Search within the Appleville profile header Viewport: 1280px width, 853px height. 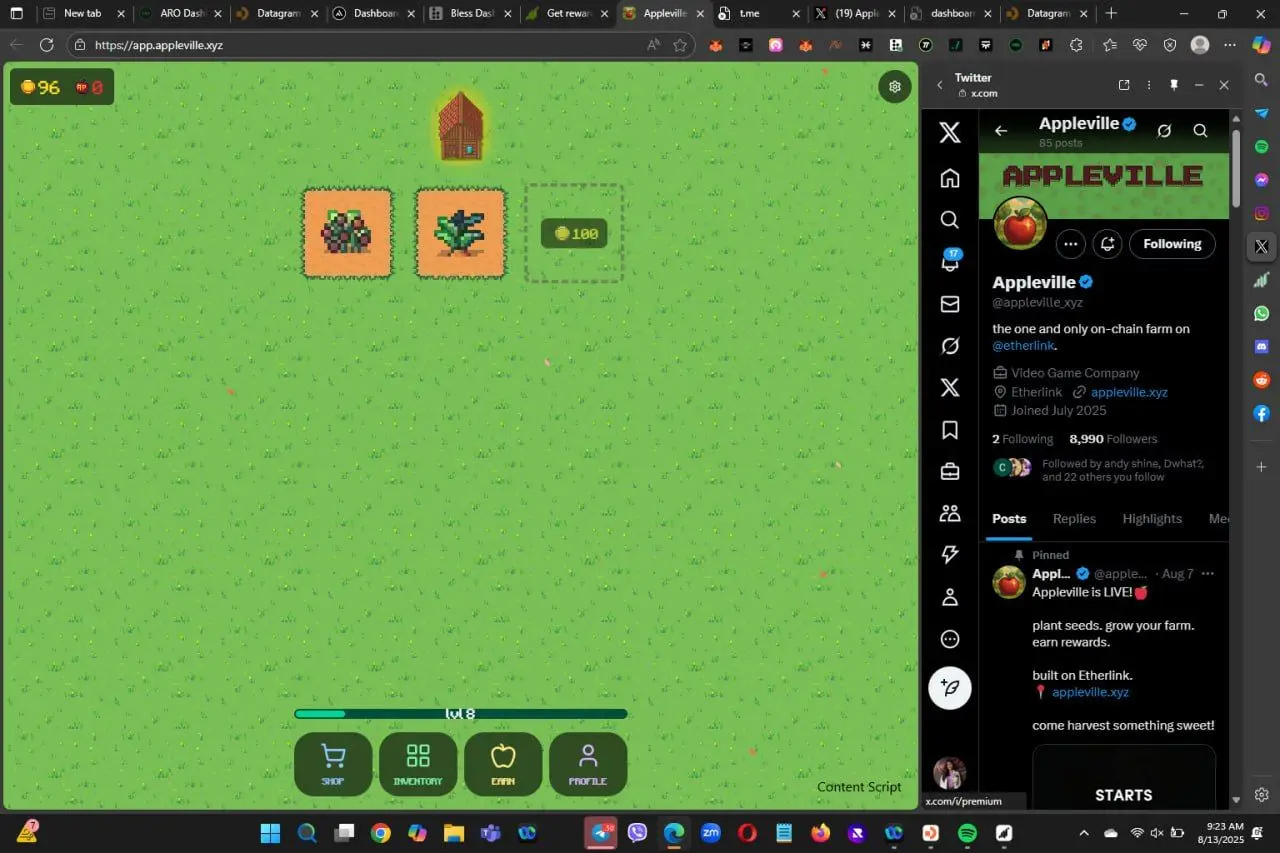pyautogui.click(x=1201, y=131)
